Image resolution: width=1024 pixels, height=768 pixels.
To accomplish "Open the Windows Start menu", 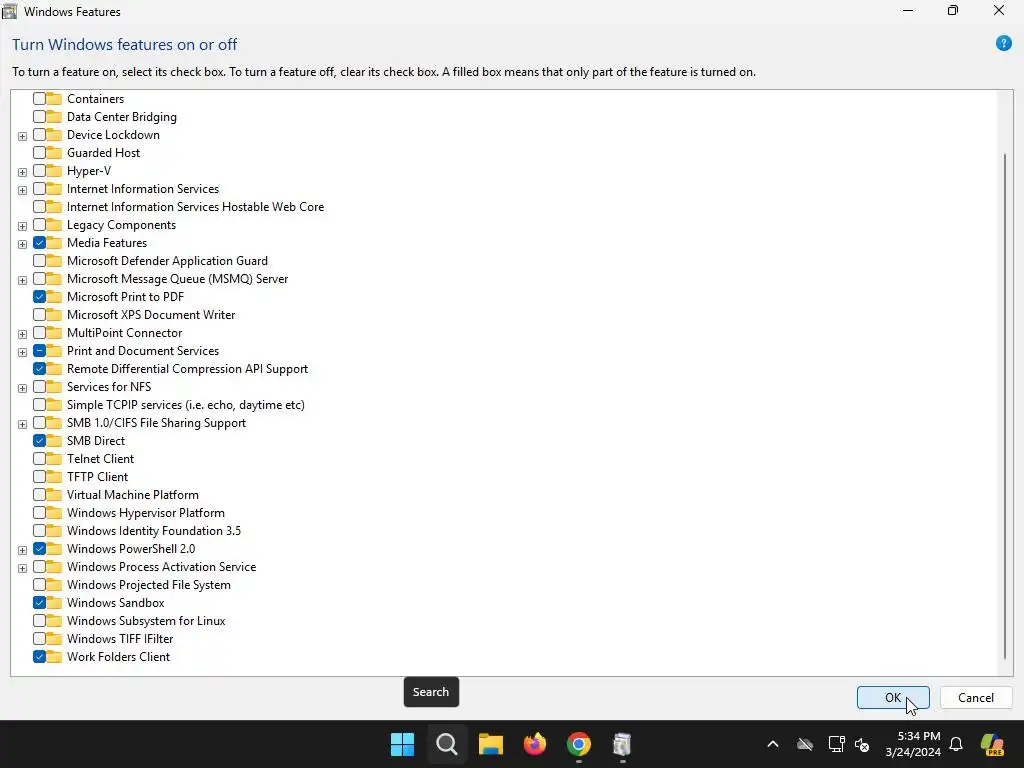I will click(402, 744).
